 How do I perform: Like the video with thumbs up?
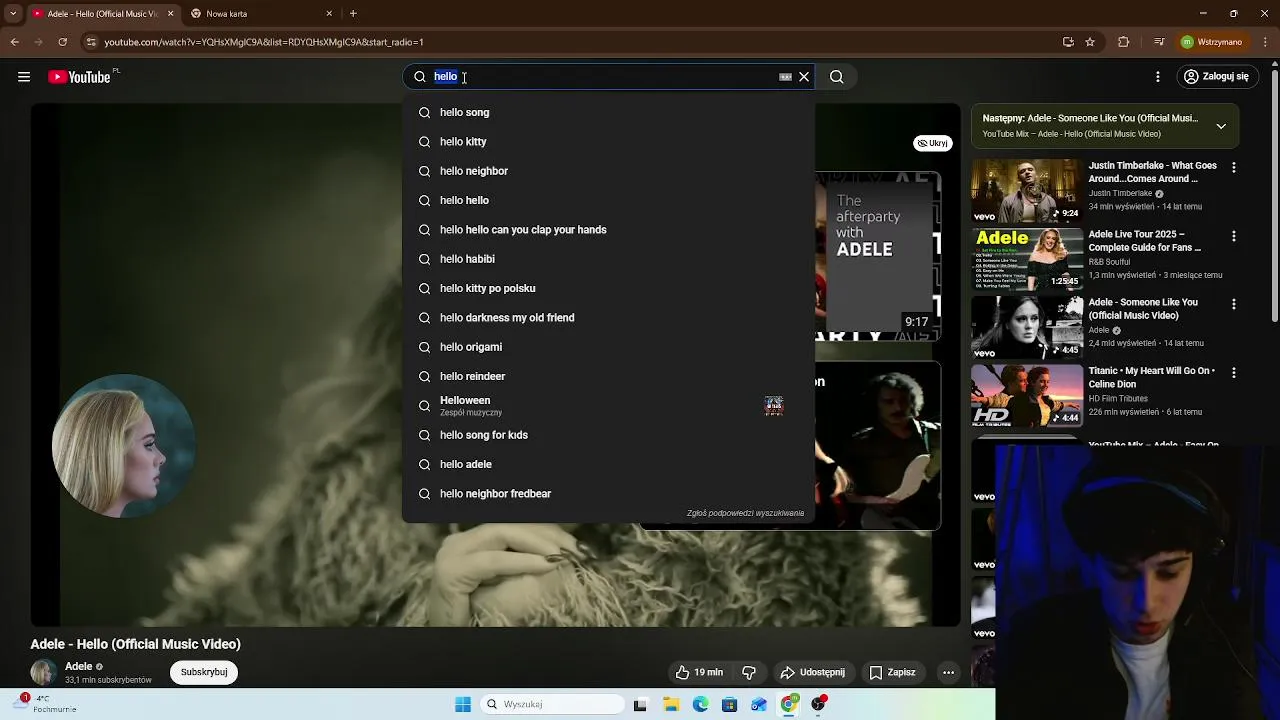pos(699,673)
